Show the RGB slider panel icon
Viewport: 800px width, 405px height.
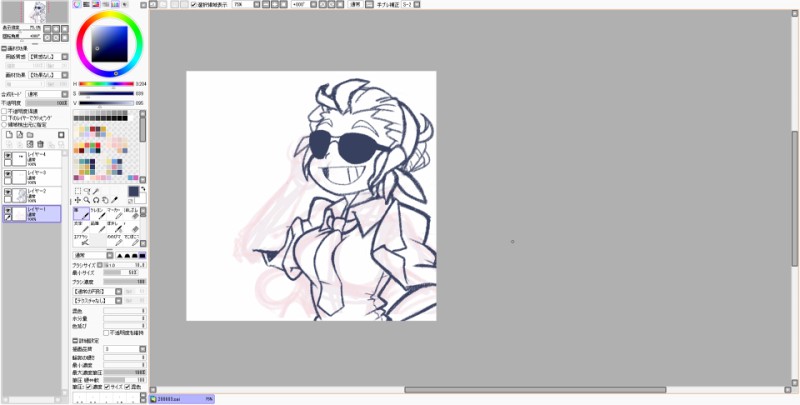[86, 4]
